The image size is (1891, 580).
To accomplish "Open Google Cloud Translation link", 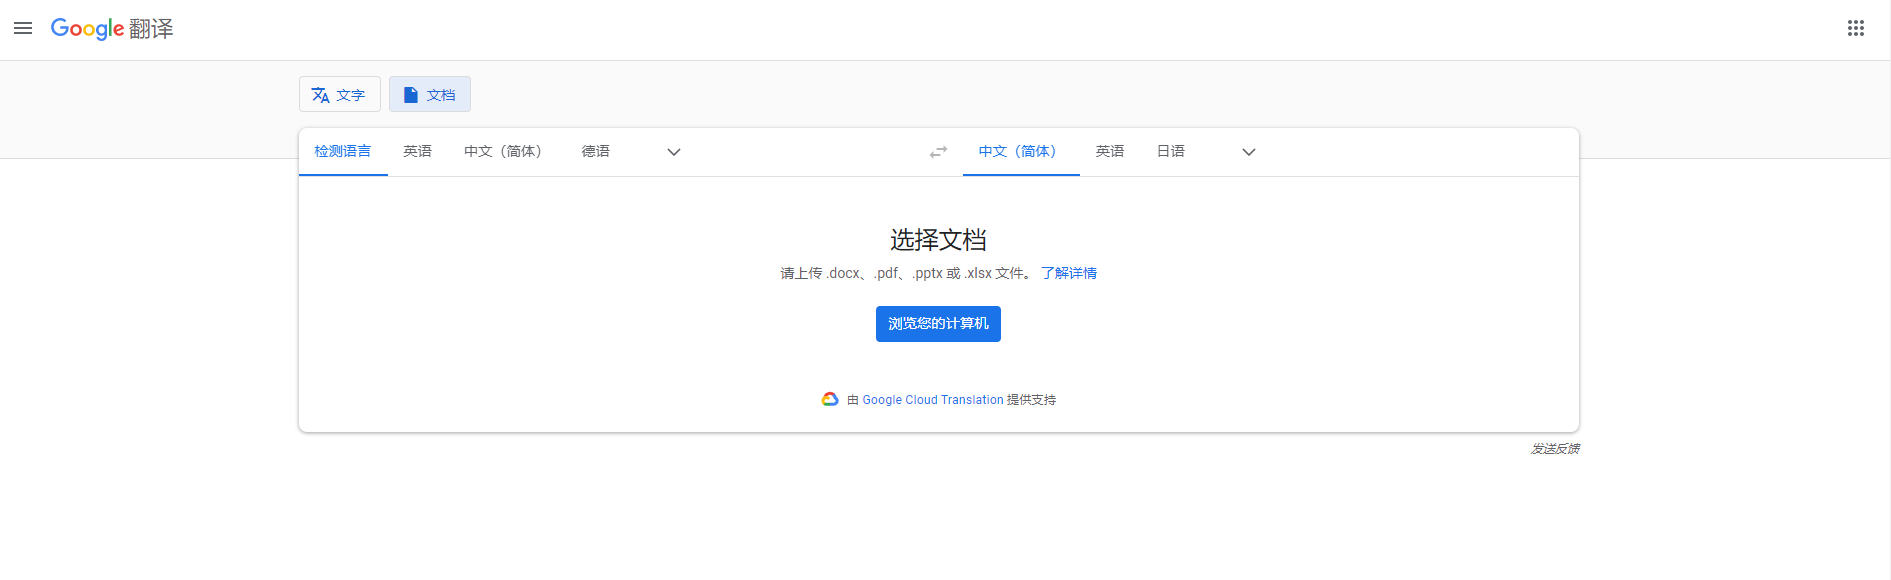I will pyautogui.click(x=933, y=400).
